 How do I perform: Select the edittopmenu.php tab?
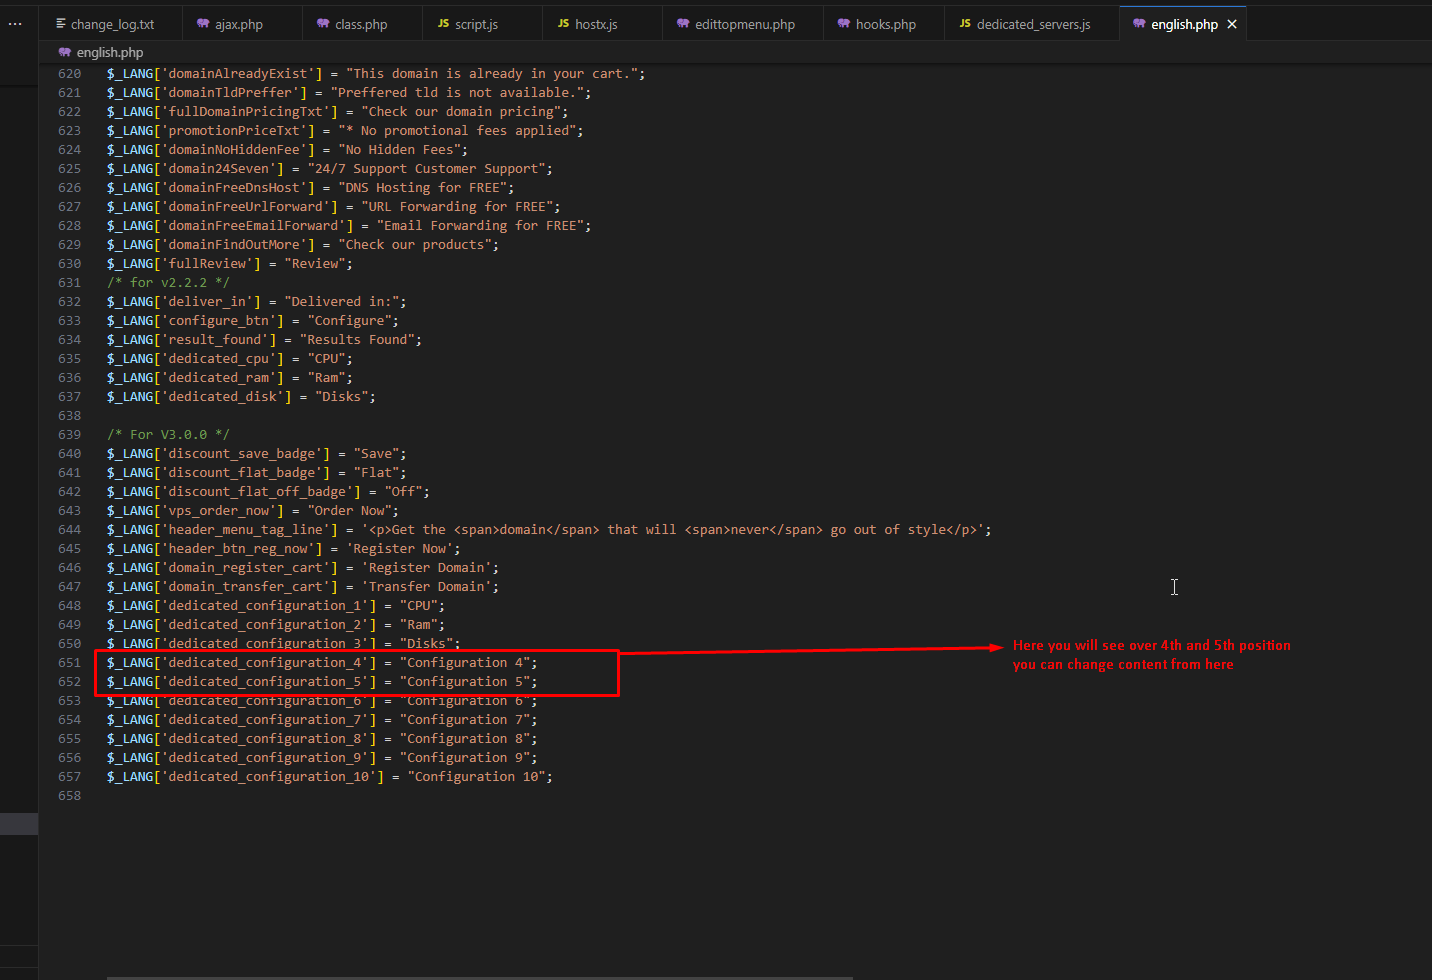745,24
